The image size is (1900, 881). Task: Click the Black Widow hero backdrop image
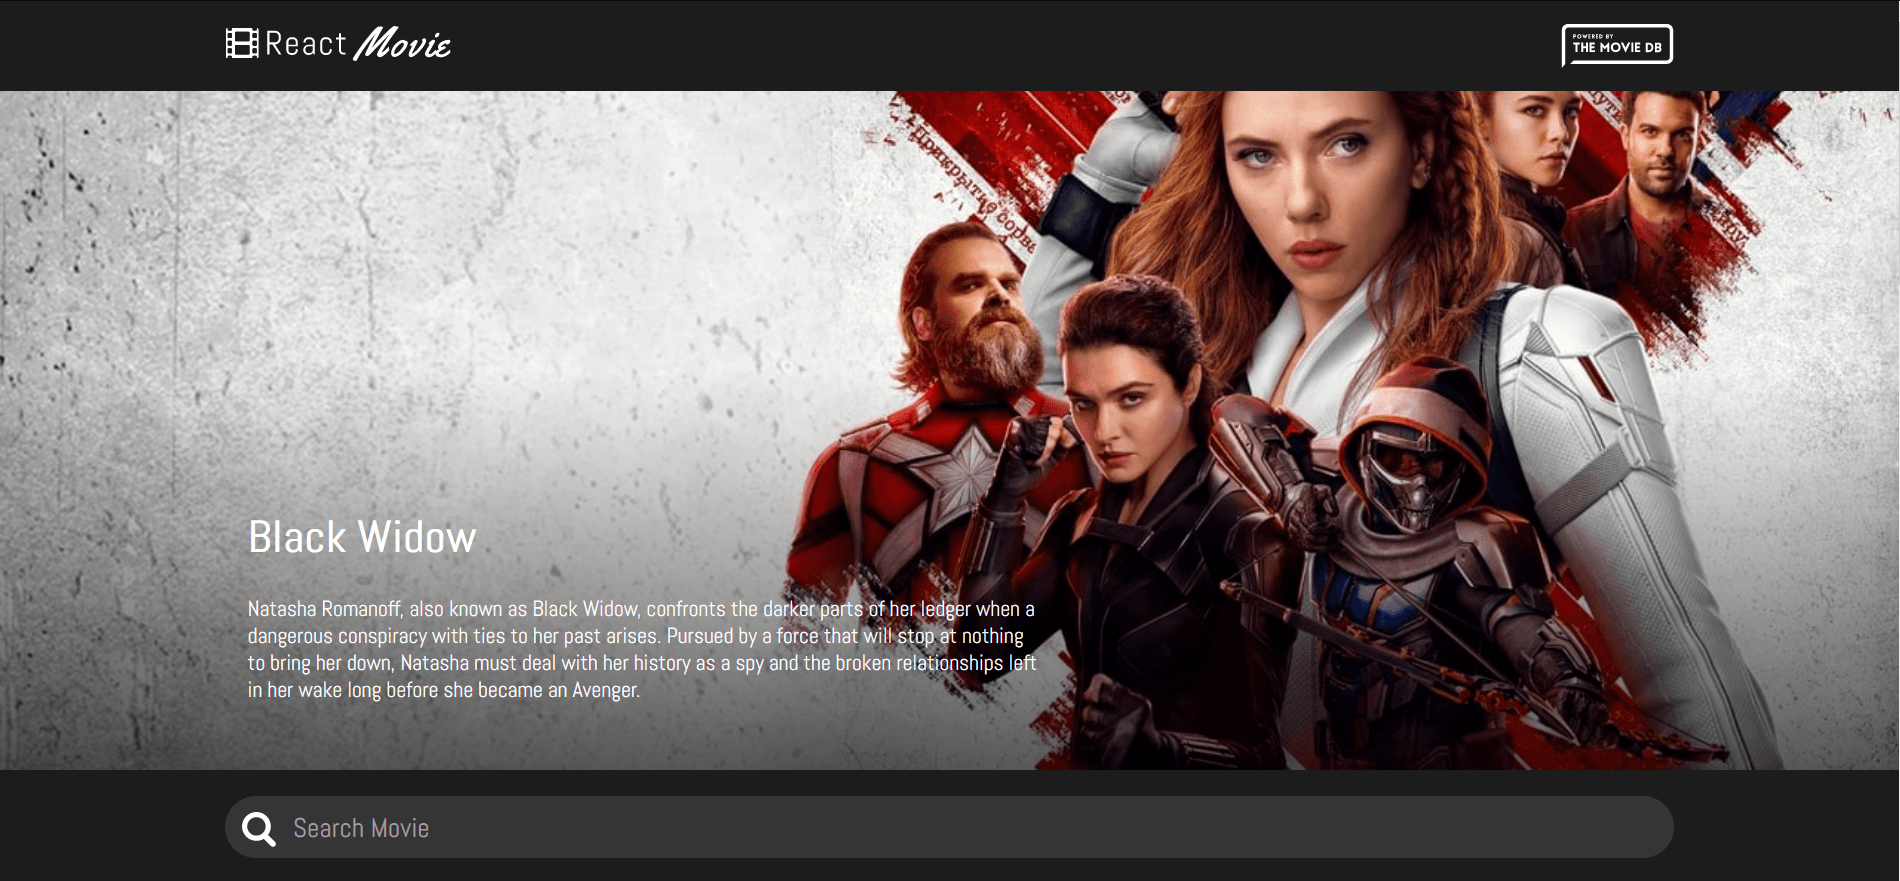950,430
